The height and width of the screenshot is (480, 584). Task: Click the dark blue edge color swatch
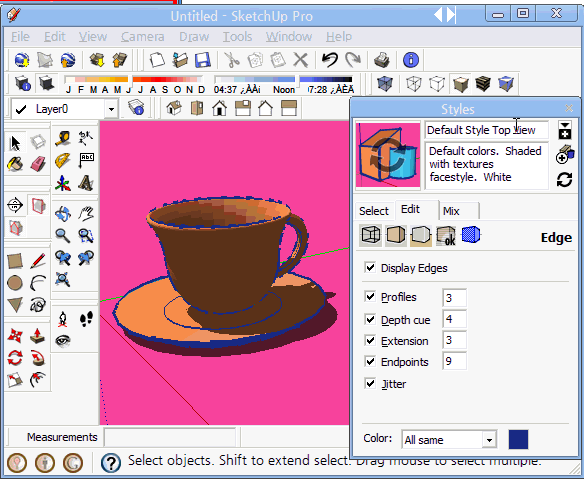(x=518, y=439)
